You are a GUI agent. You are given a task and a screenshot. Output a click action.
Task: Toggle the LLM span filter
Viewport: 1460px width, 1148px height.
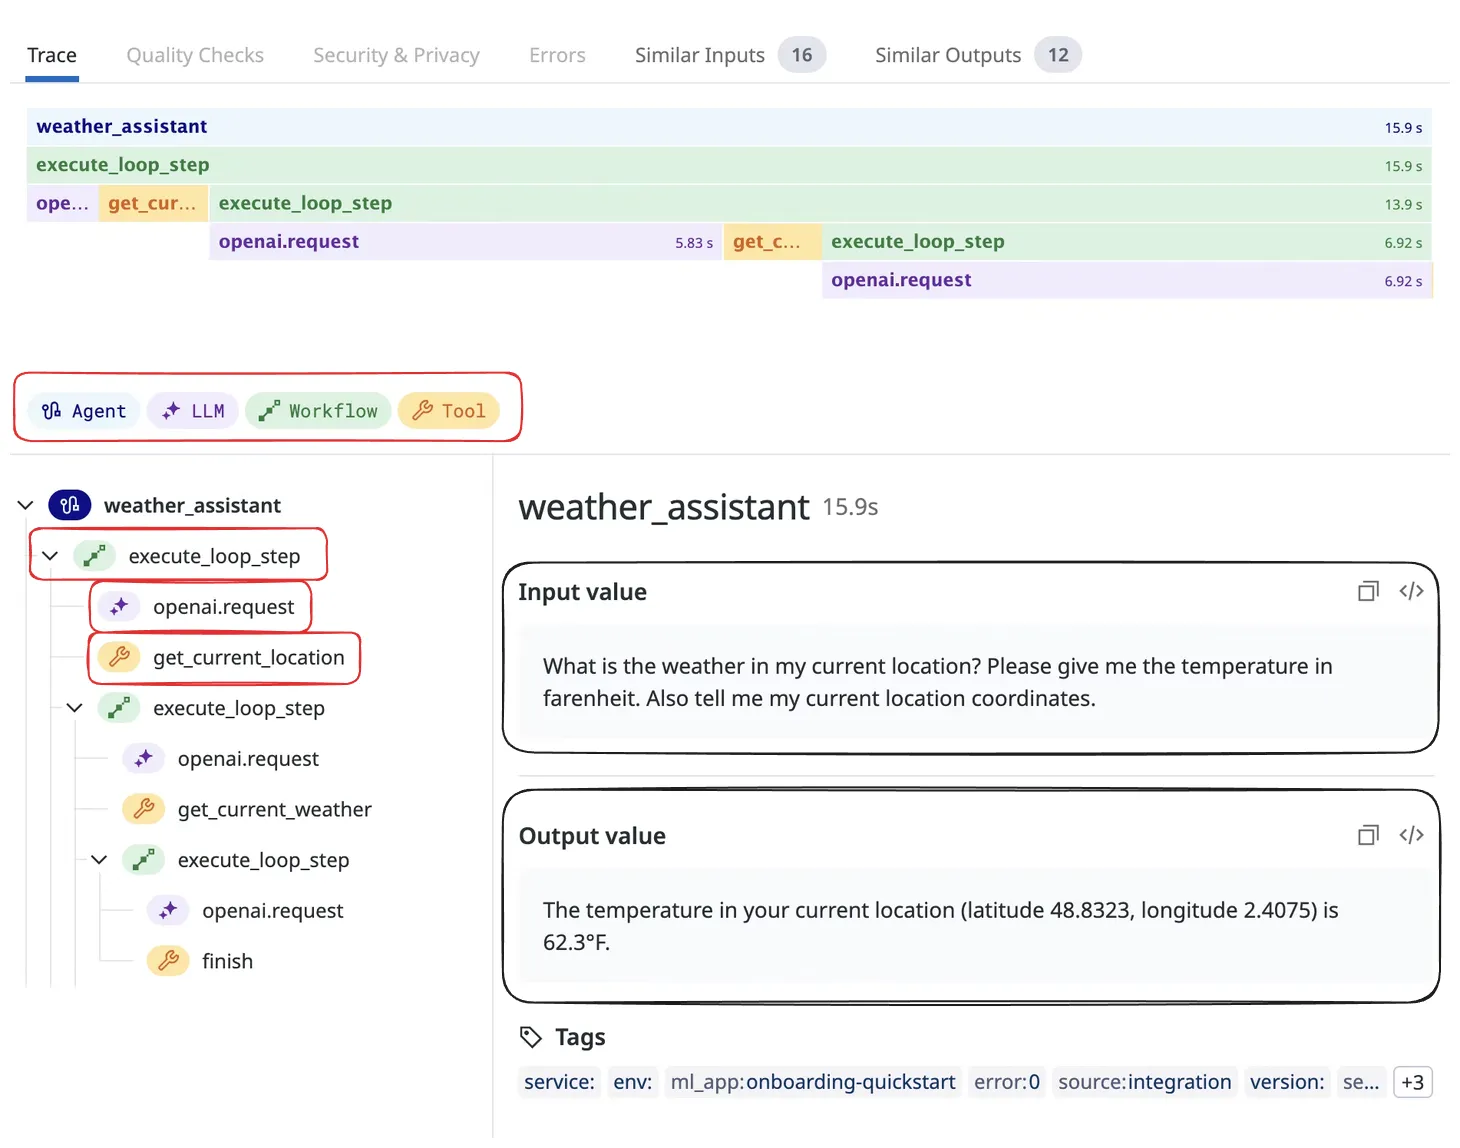point(193,411)
